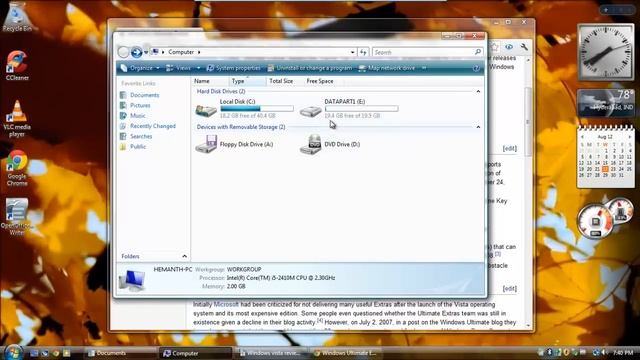
Task: Show more toolbar commands chevron
Action: (x=424, y=68)
